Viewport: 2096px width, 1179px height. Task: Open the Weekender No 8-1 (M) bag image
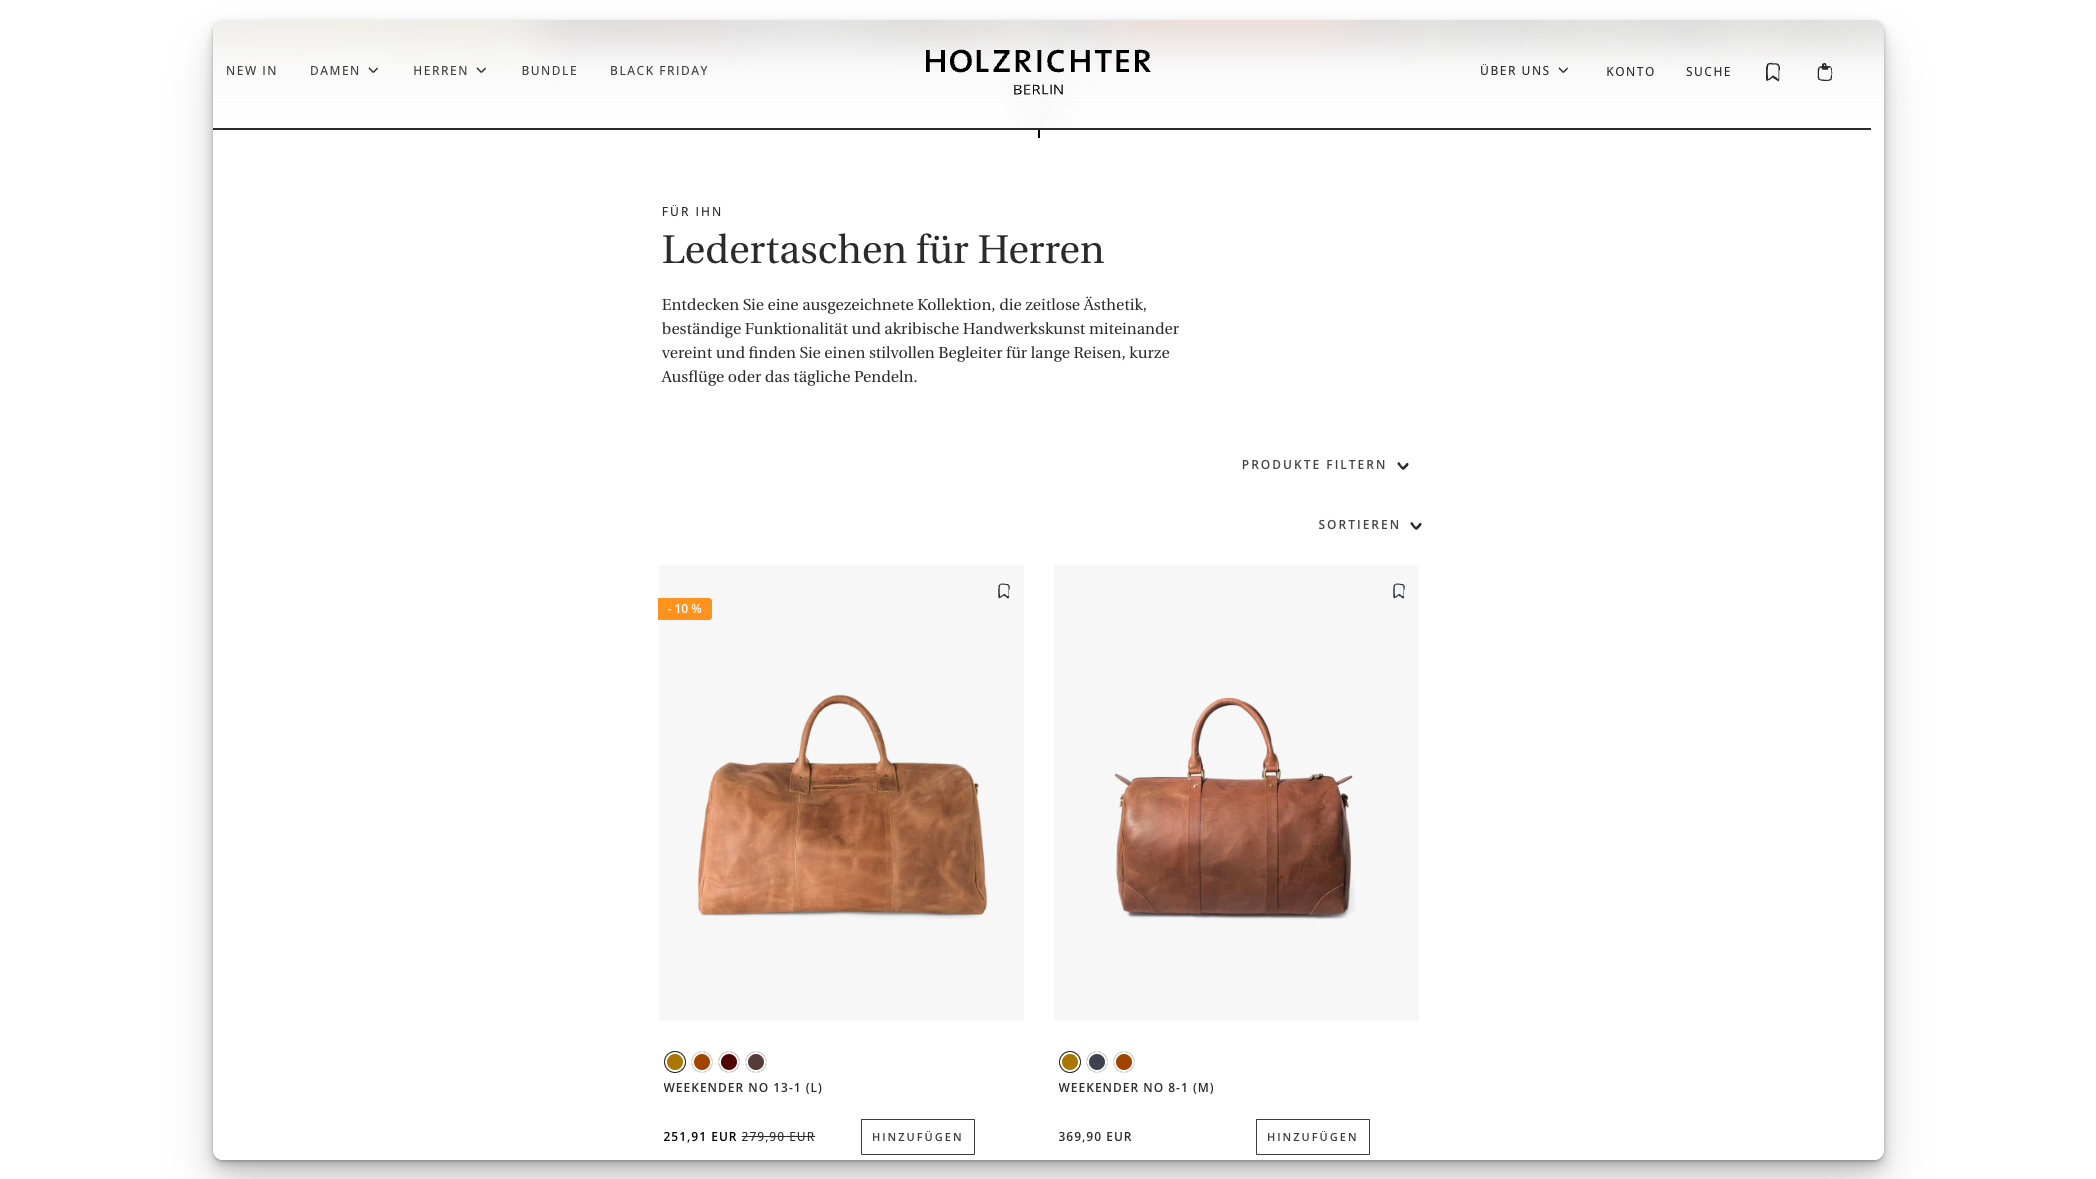click(1236, 793)
